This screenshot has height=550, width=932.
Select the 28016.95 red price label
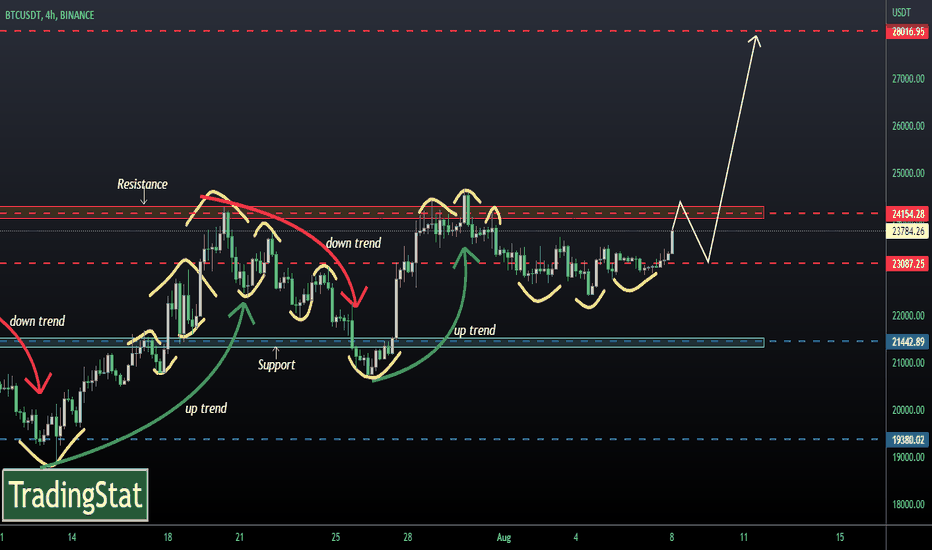pyautogui.click(x=908, y=32)
